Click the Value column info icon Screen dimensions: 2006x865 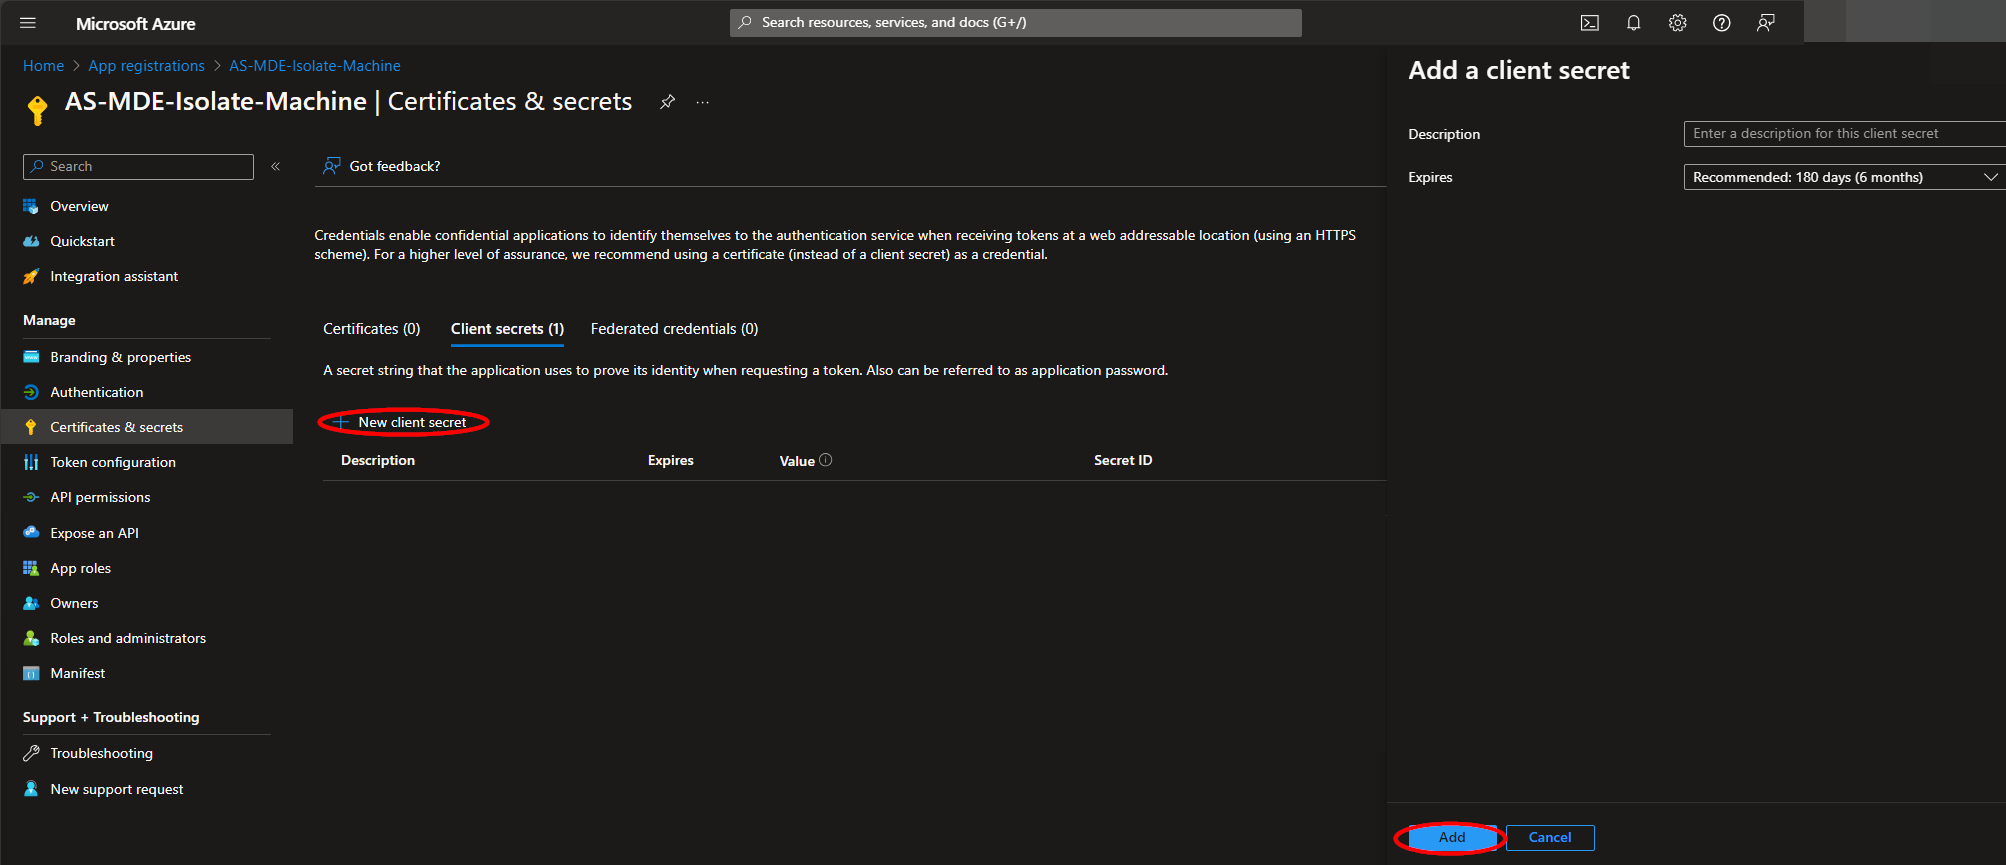point(826,460)
